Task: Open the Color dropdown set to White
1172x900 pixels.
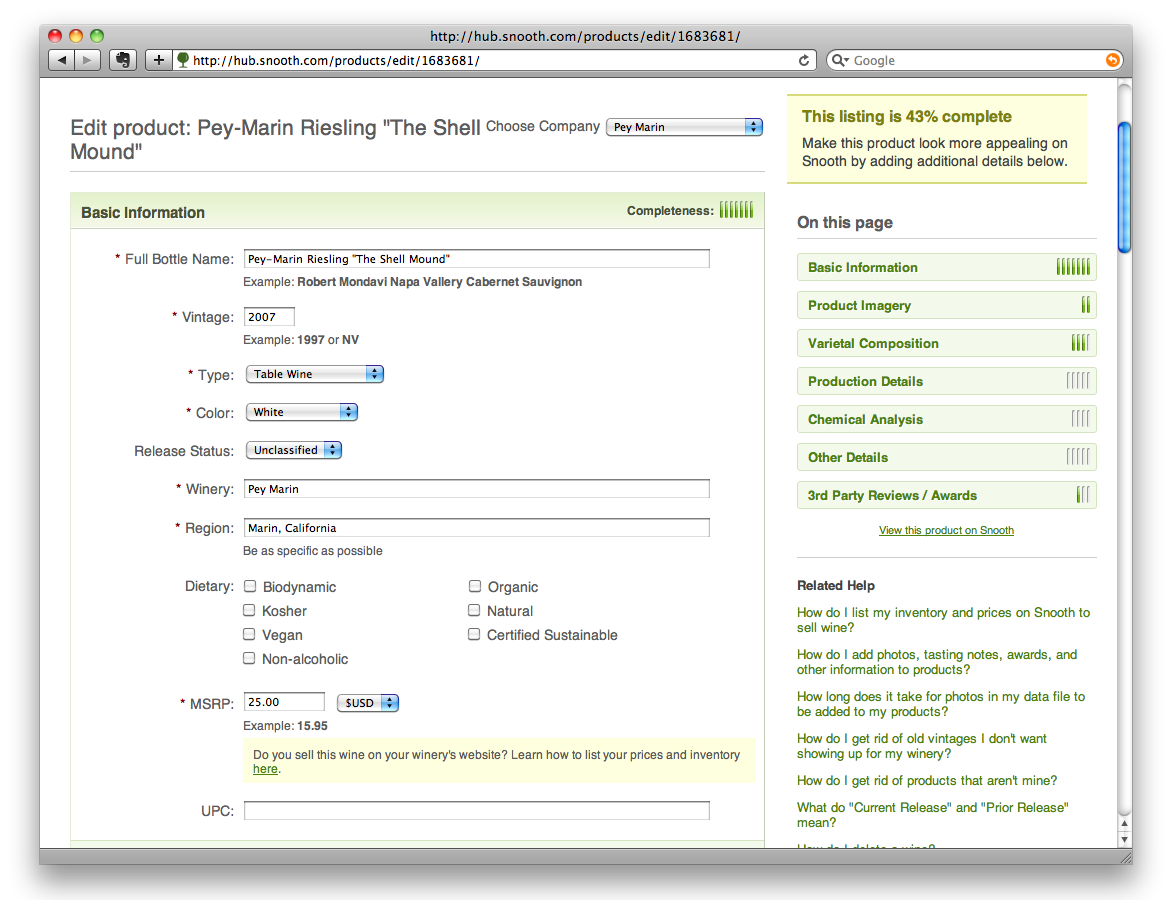Action: (302, 412)
